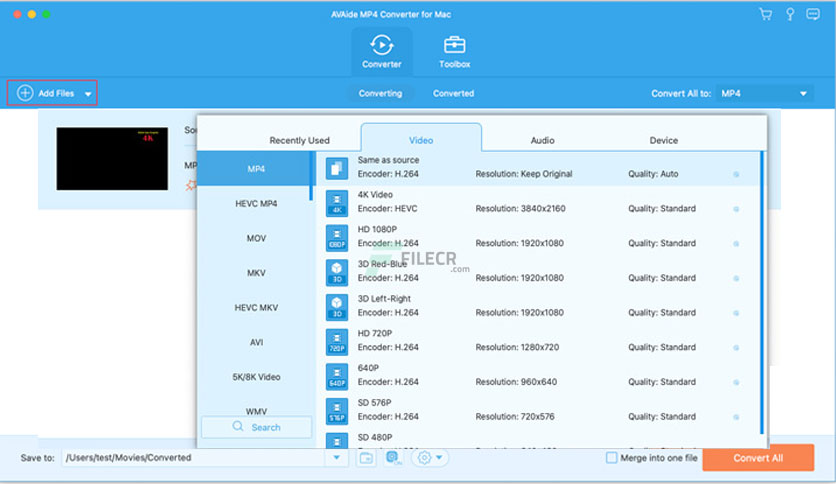Open the preferences gear dropdown
836x484 pixels.
tap(430, 457)
